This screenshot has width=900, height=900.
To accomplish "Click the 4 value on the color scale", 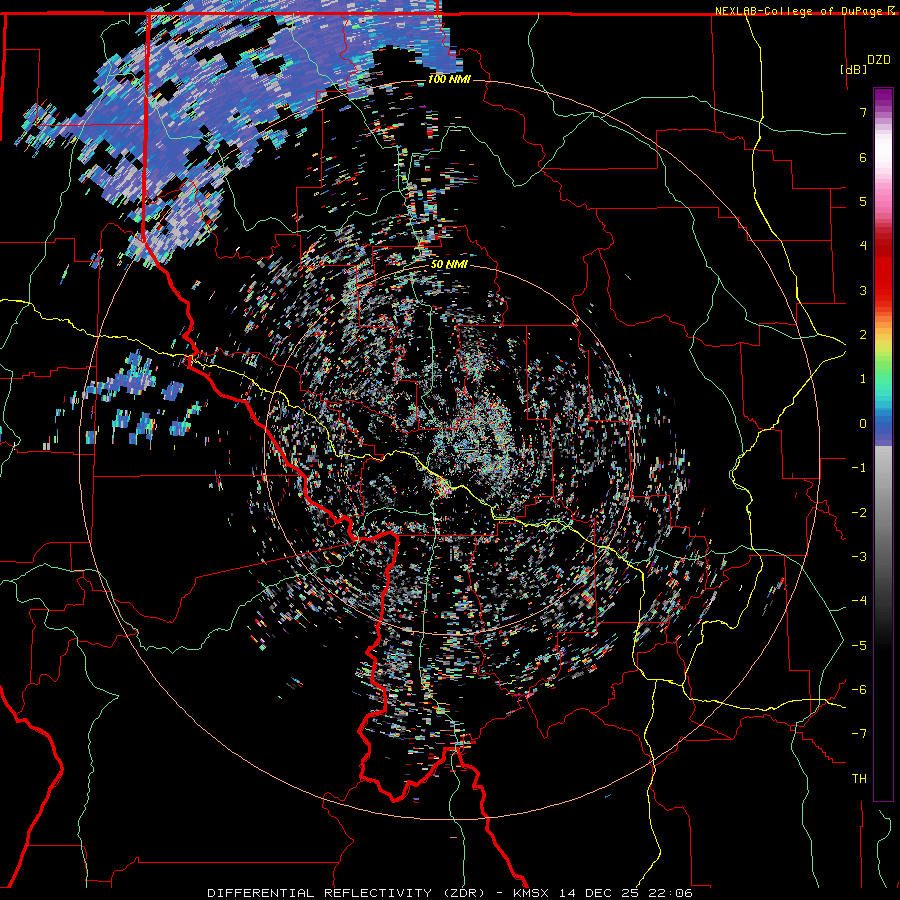I will coord(863,246).
